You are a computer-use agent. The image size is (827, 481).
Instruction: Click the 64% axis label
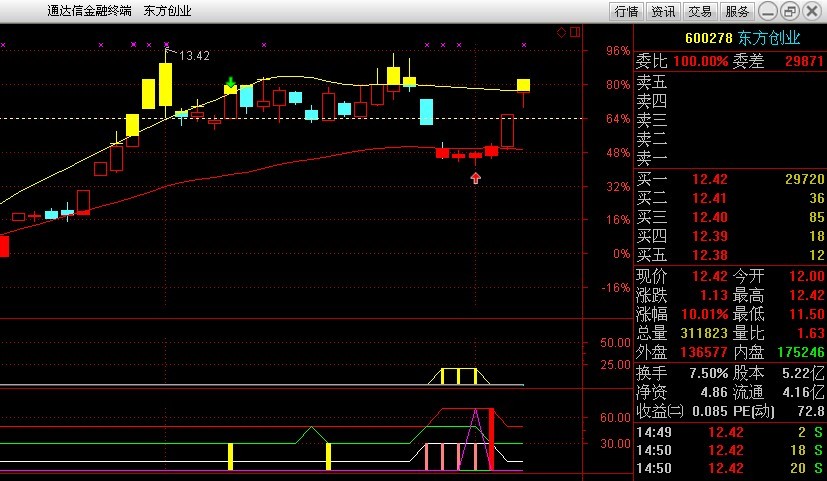pos(618,119)
